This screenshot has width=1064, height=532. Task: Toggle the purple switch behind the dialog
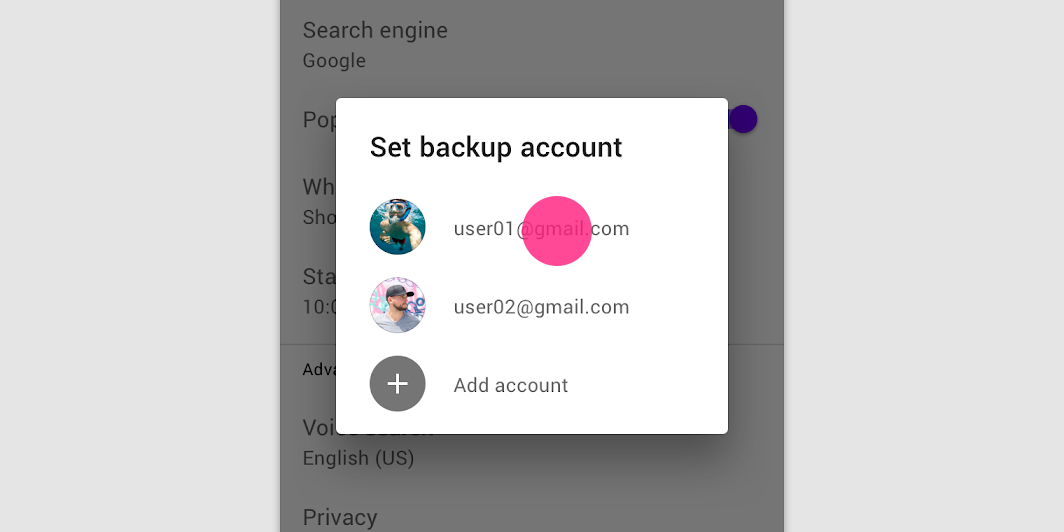tap(742, 119)
